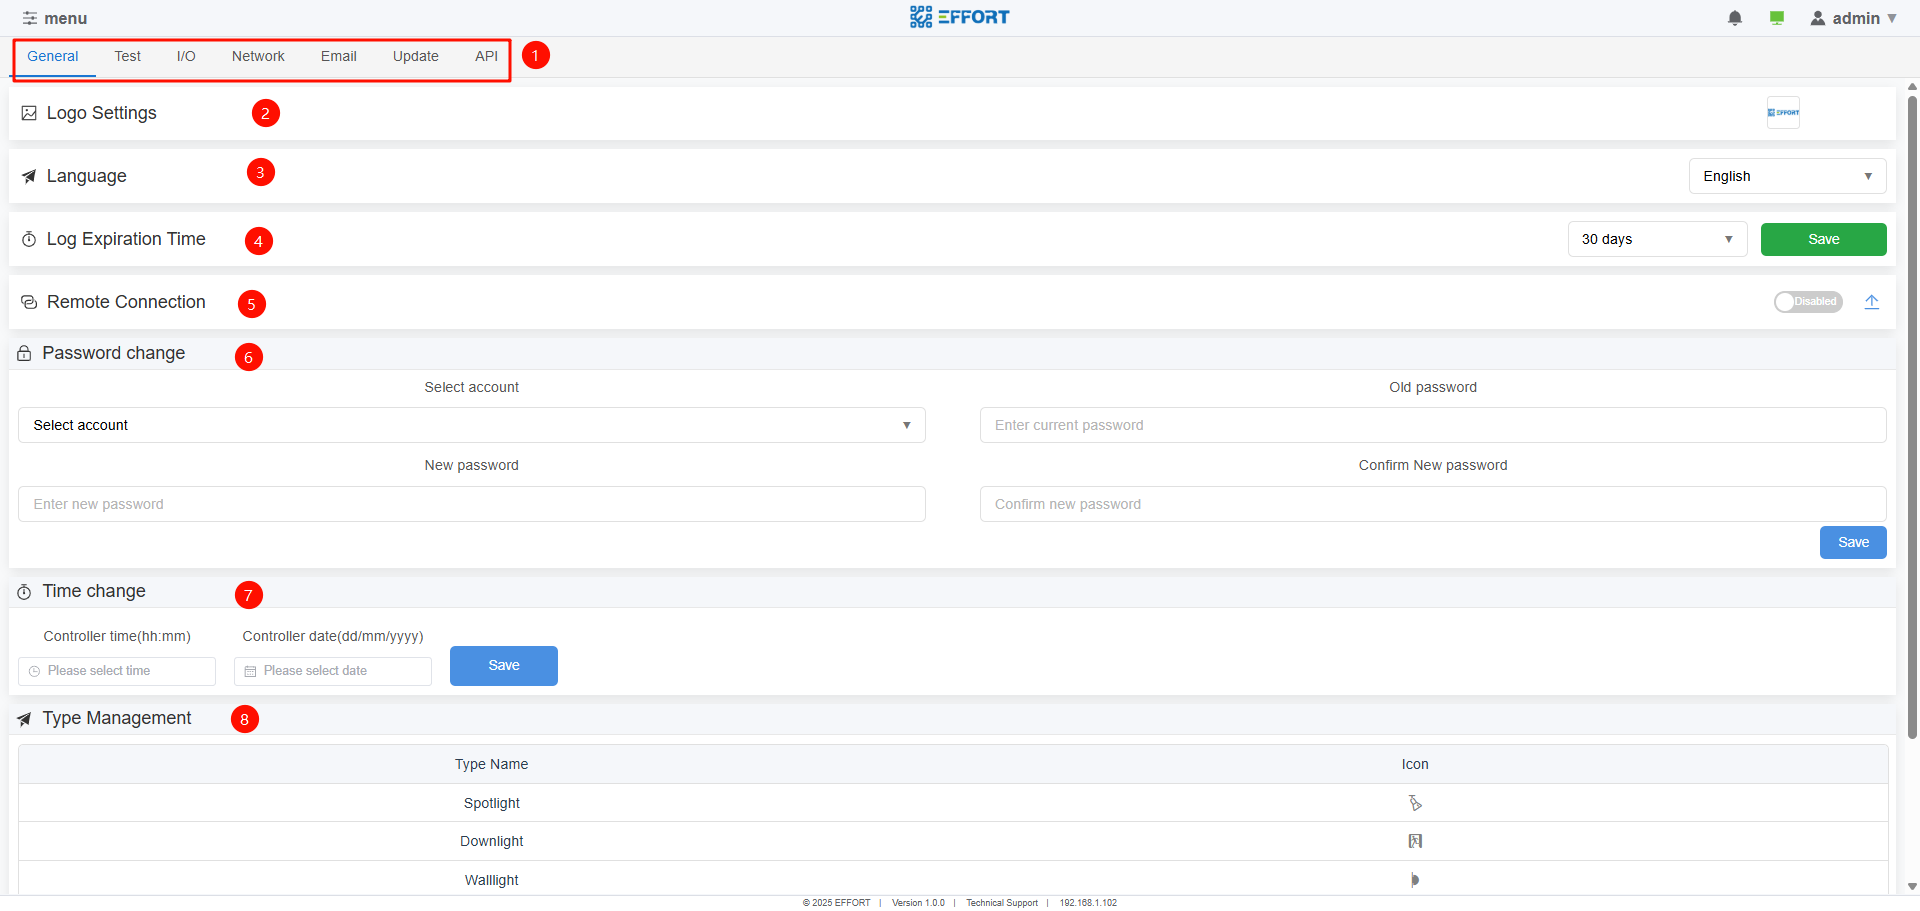Click the remote connection upload icon

click(x=1872, y=302)
